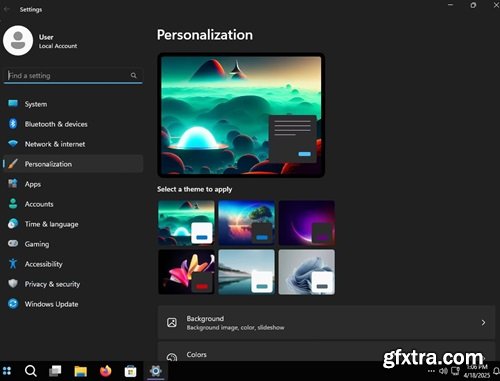Go to Privacy & security
The width and height of the screenshot is (500, 381).
click(x=73, y=284)
